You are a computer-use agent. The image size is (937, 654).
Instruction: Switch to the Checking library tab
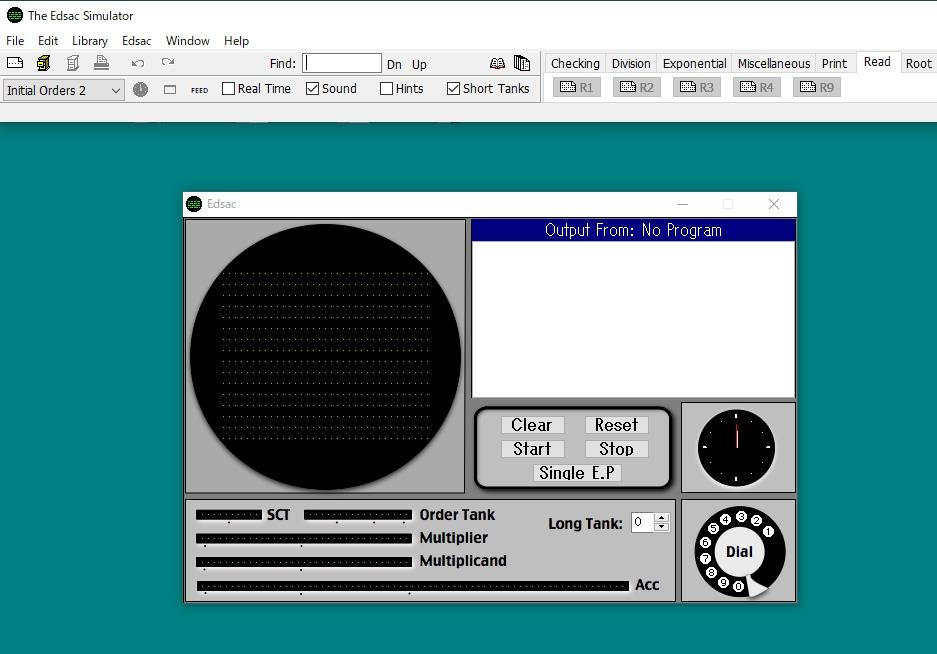(x=575, y=63)
